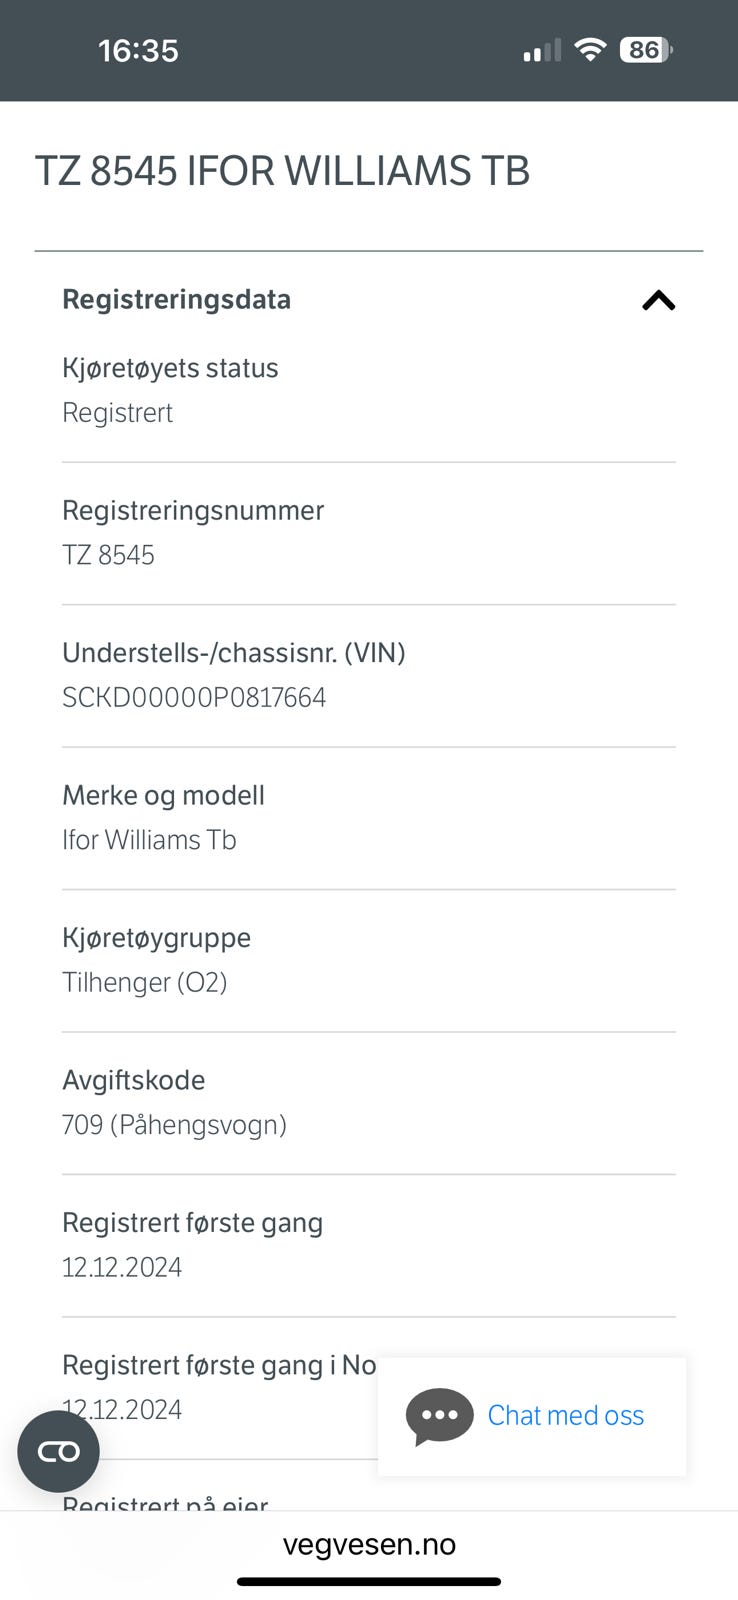Open the Chat med oss link
The width and height of the screenshot is (738, 1600).
pos(565,1415)
